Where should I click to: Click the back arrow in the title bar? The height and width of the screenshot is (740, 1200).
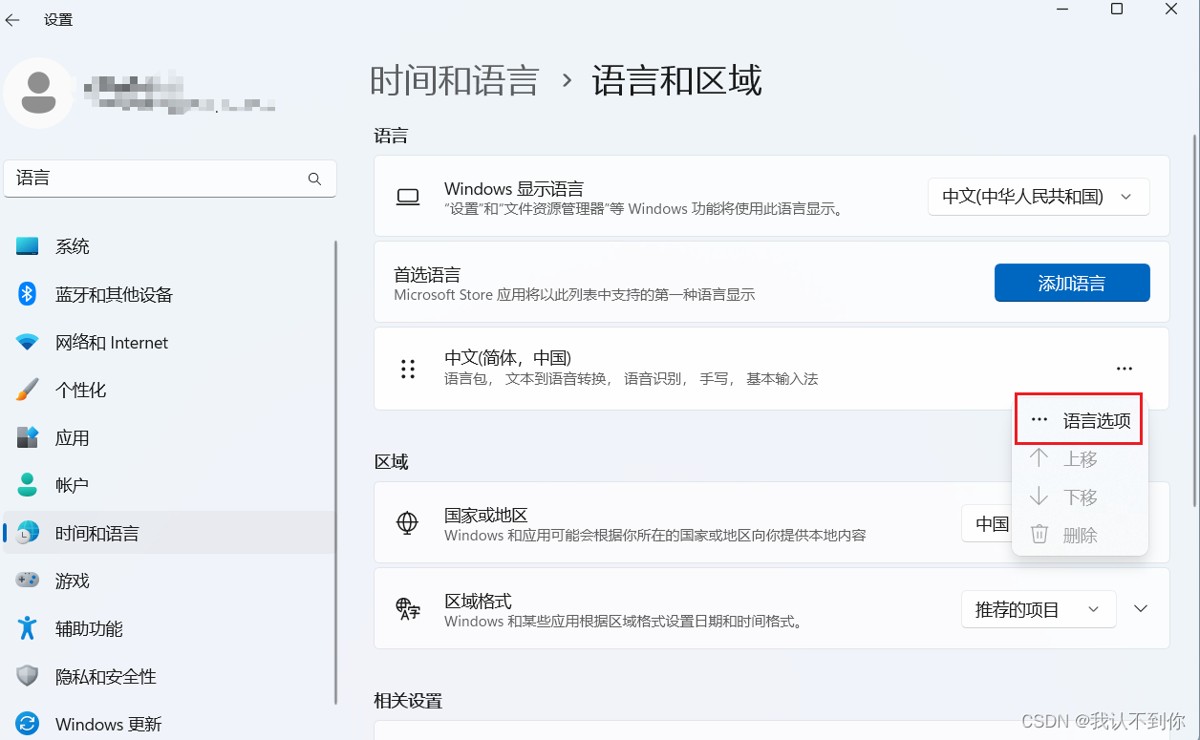point(13,19)
